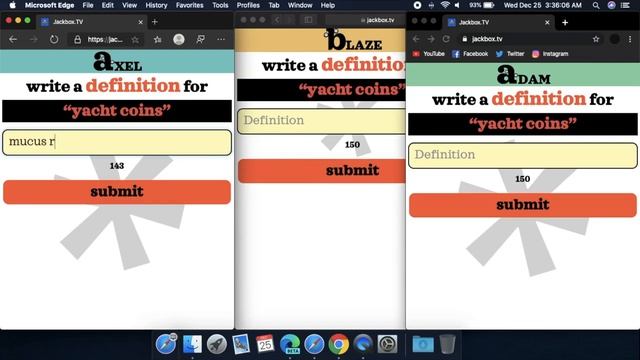Open the Facebook bookmark
The image size is (640, 360).
coord(470,53)
